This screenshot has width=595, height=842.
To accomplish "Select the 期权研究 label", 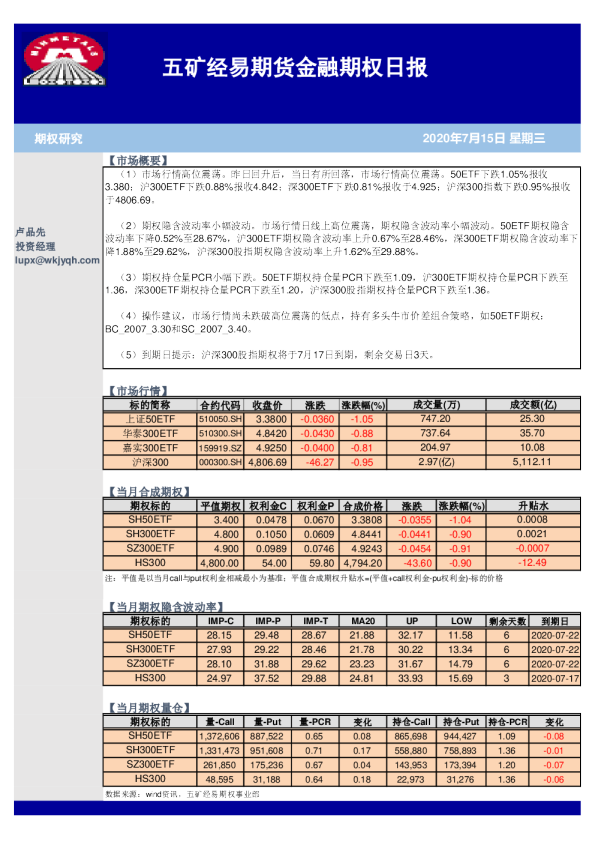I will click(59, 139).
